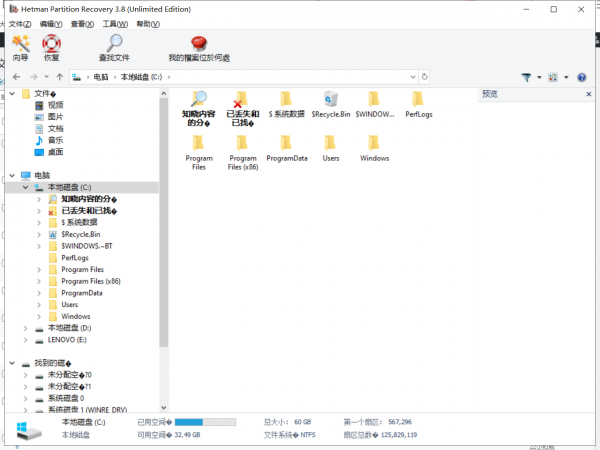Open the 工具(W) menu
The width and height of the screenshot is (600, 450).
(115, 24)
